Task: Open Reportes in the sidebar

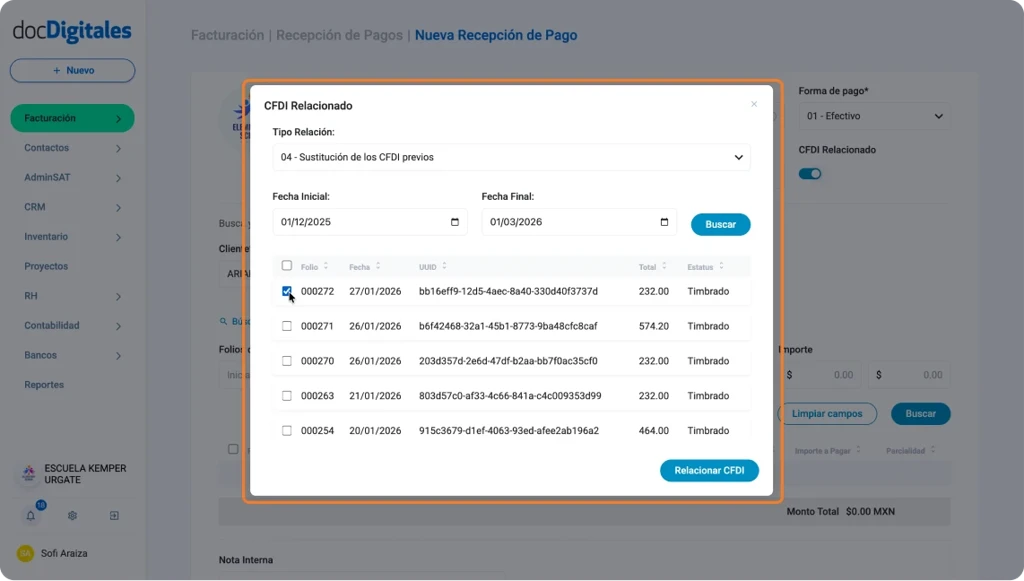Action: click(x=44, y=385)
